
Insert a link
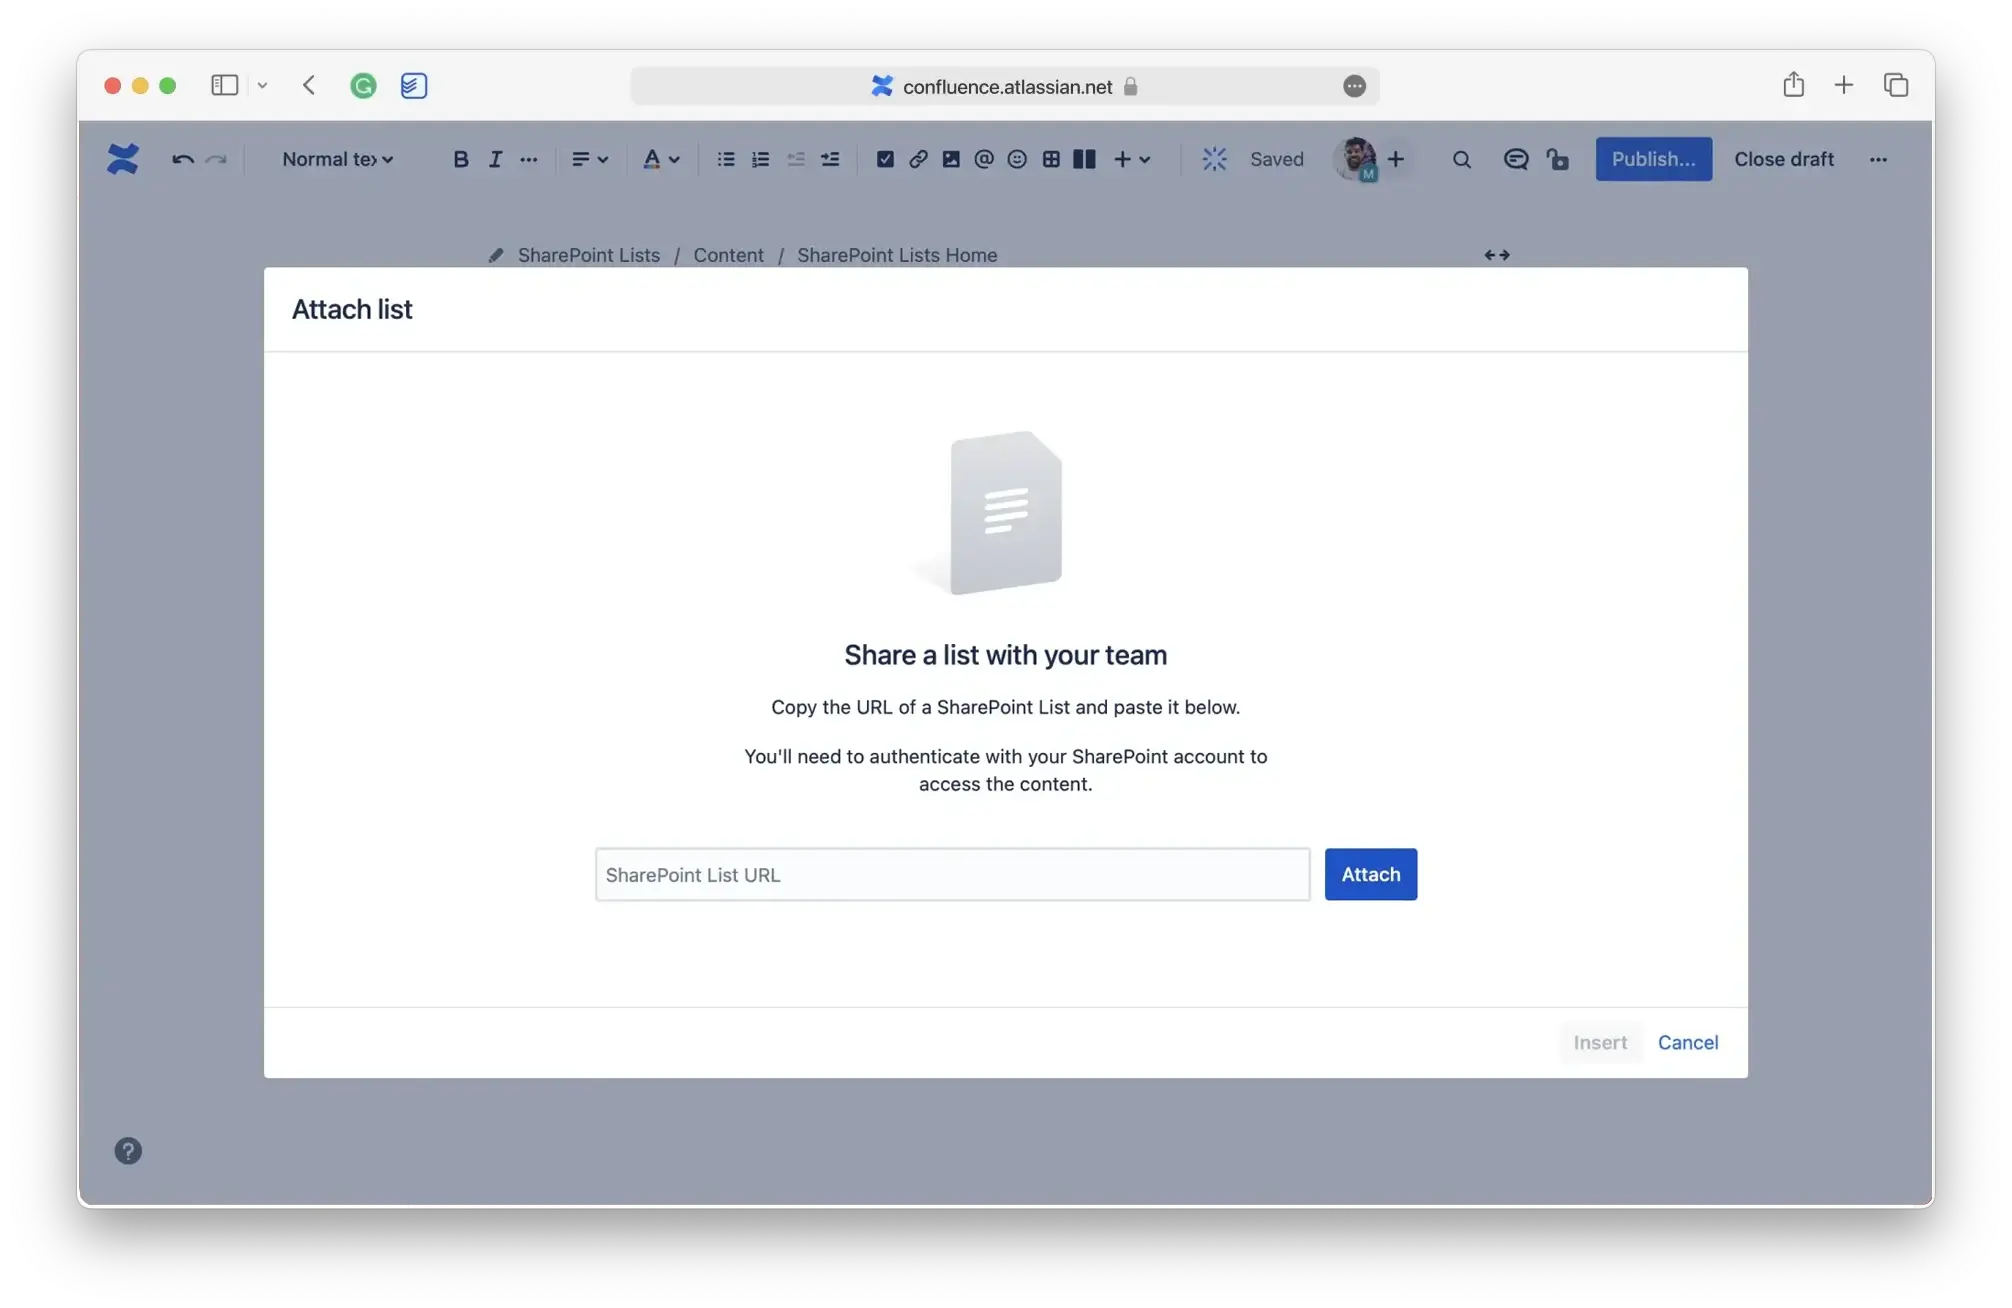pyautogui.click(x=918, y=159)
